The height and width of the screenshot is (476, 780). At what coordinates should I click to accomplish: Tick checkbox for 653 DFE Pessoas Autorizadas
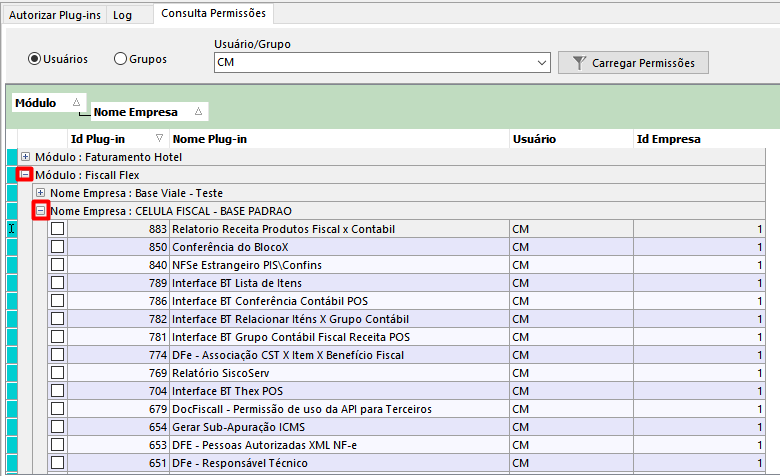(x=58, y=445)
